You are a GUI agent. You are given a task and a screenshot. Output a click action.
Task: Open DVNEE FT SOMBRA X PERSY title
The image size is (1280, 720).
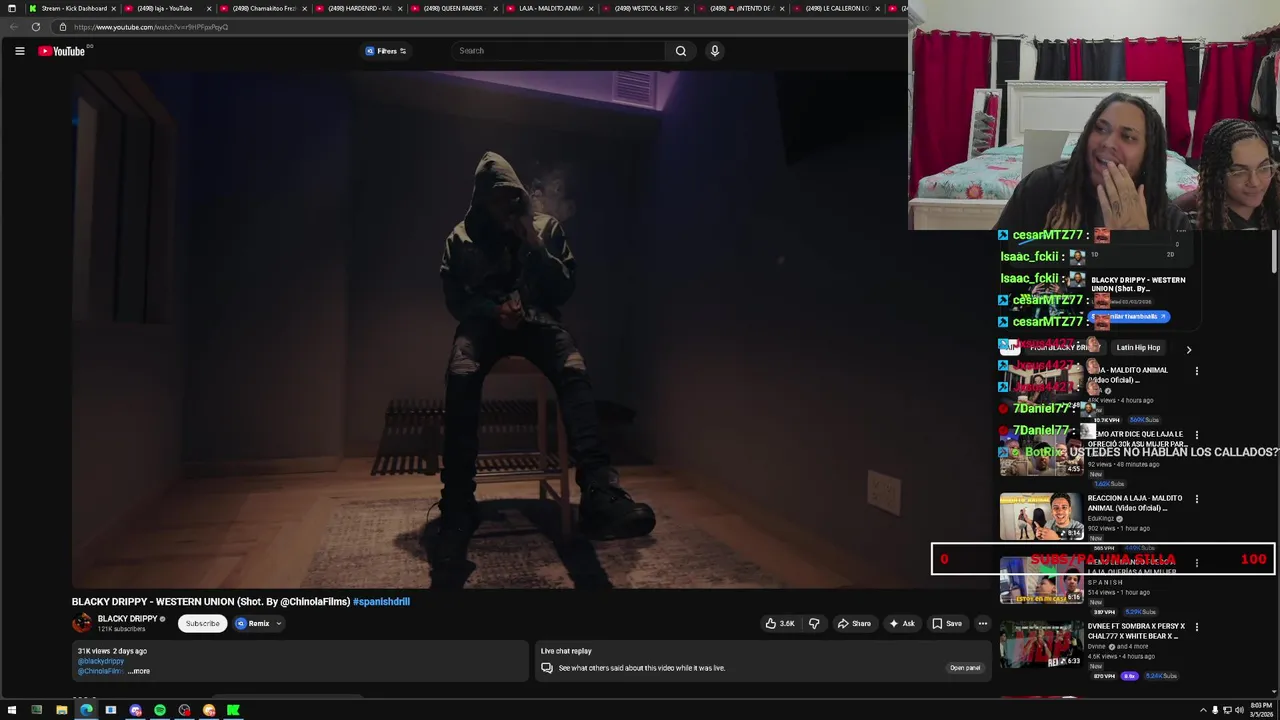(1136, 631)
